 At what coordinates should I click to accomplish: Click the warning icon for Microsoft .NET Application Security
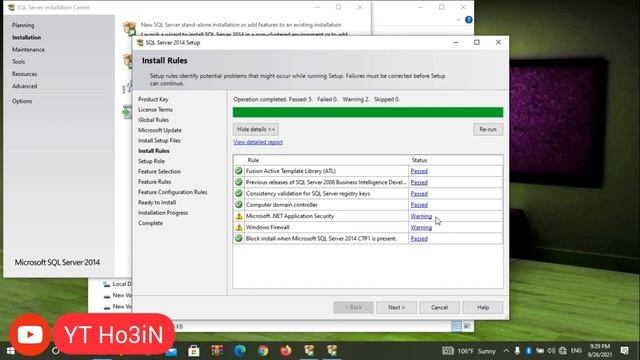pyautogui.click(x=239, y=216)
